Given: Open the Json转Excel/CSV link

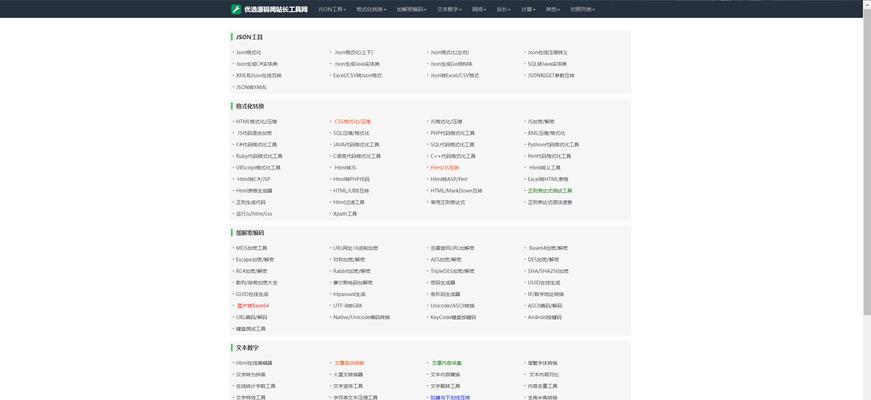Looking at the screenshot, I should (x=454, y=76).
